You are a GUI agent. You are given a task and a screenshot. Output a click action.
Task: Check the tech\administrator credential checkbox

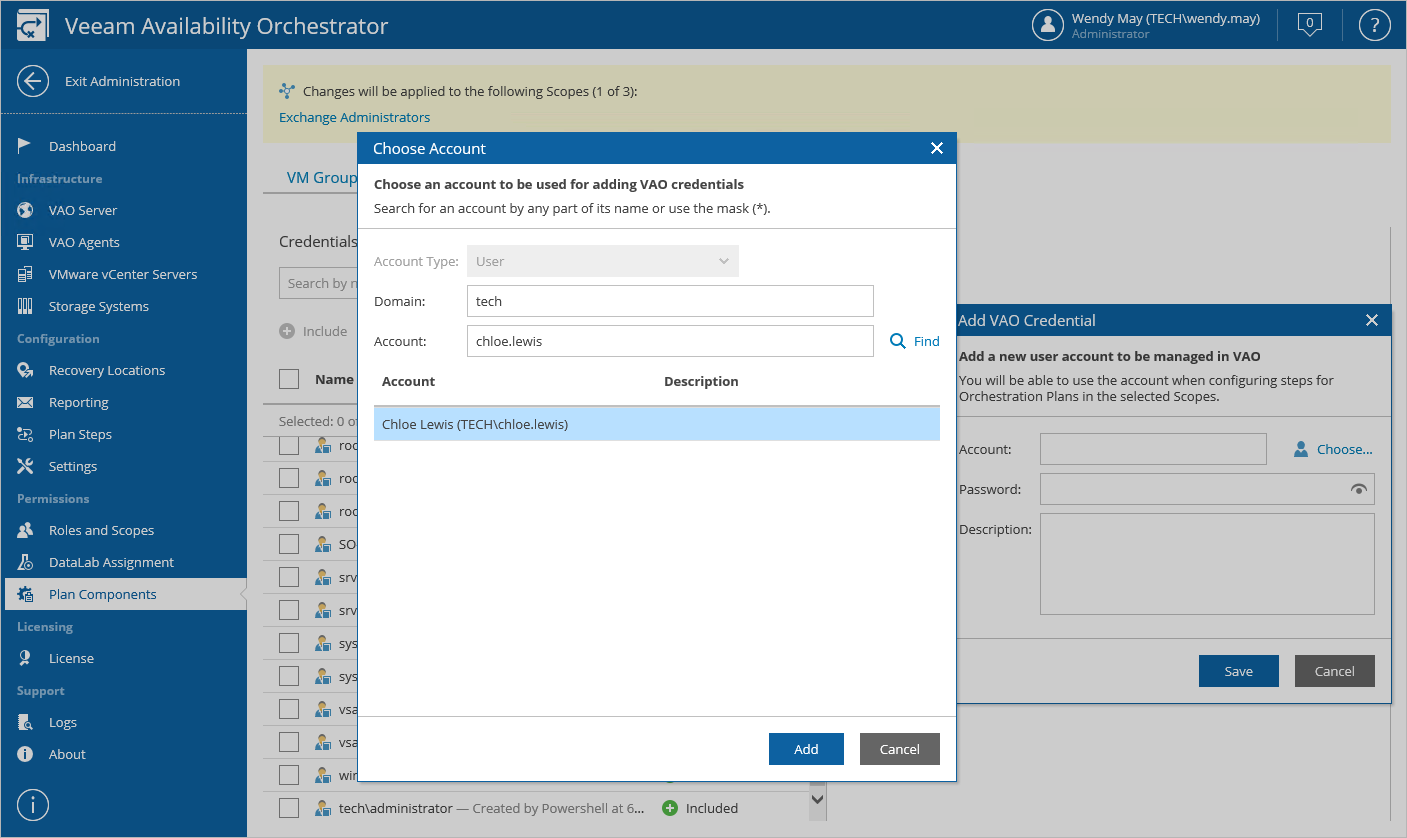click(x=289, y=808)
